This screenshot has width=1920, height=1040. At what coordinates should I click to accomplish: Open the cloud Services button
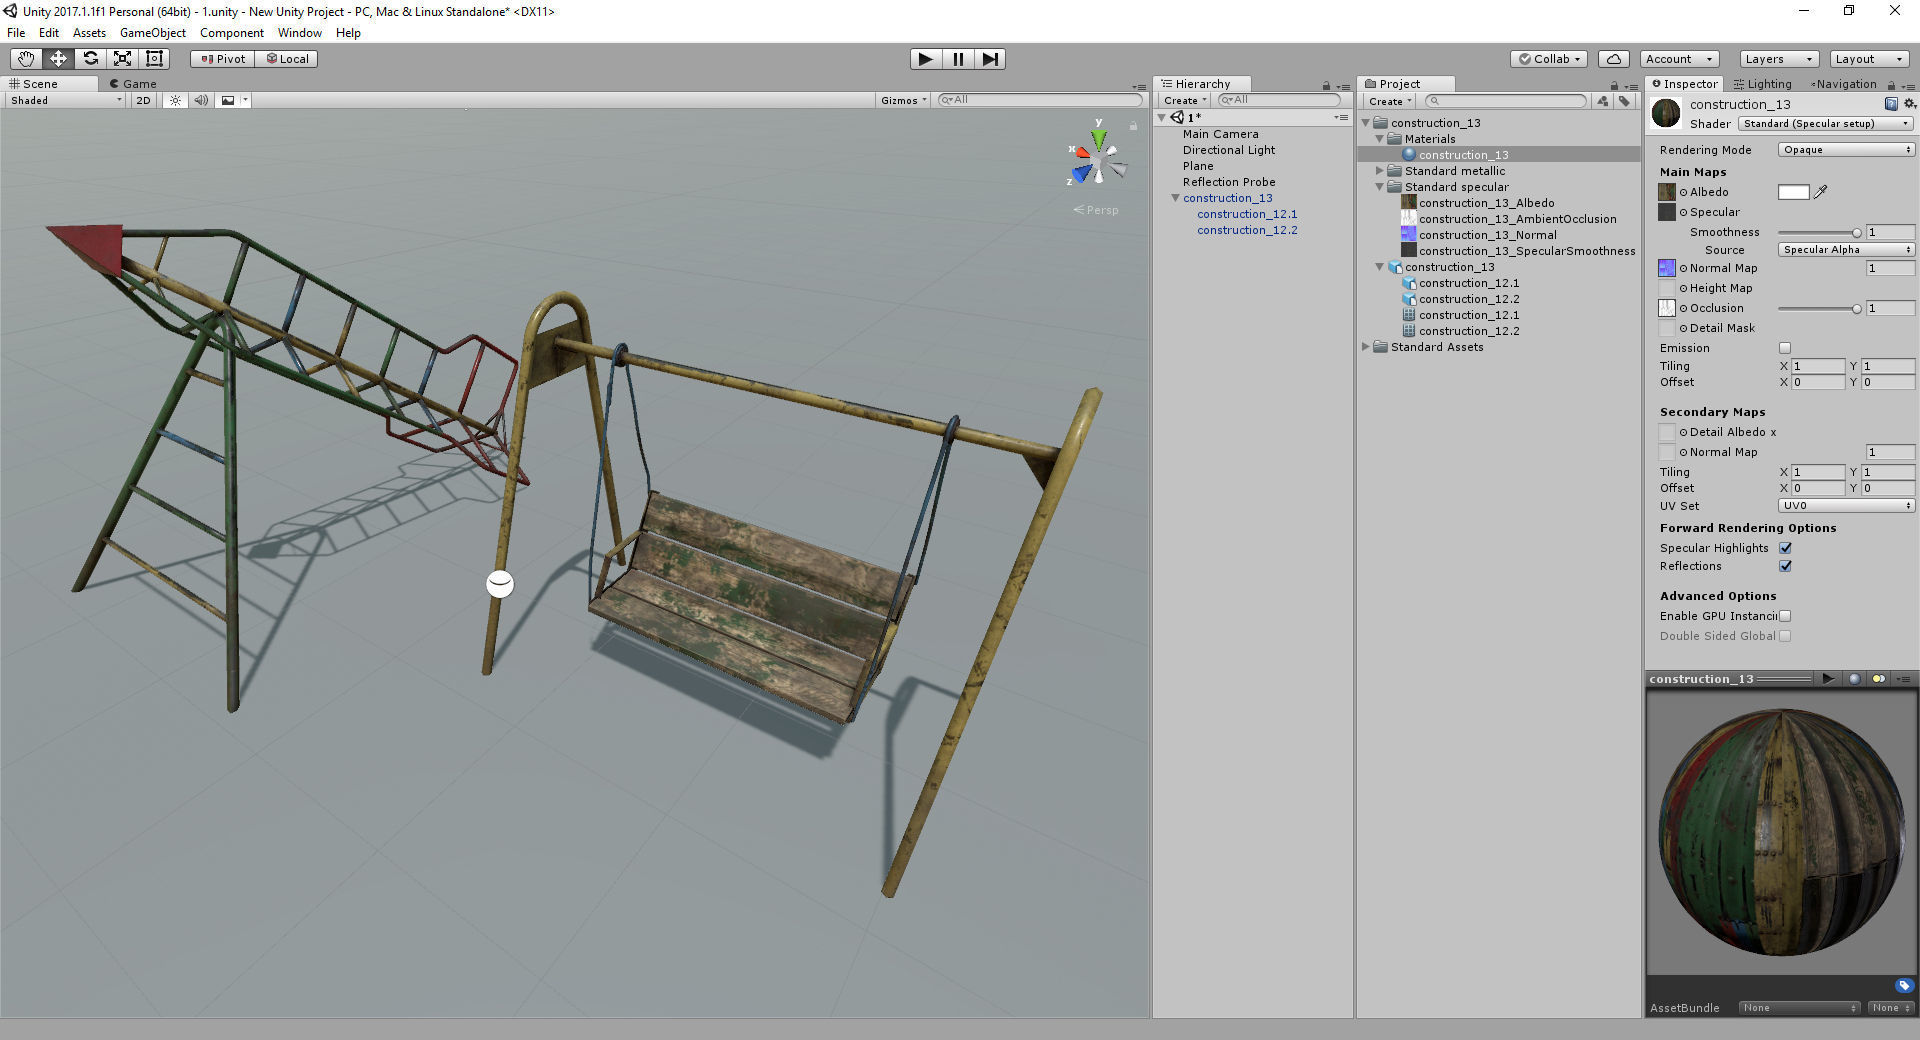(1614, 59)
